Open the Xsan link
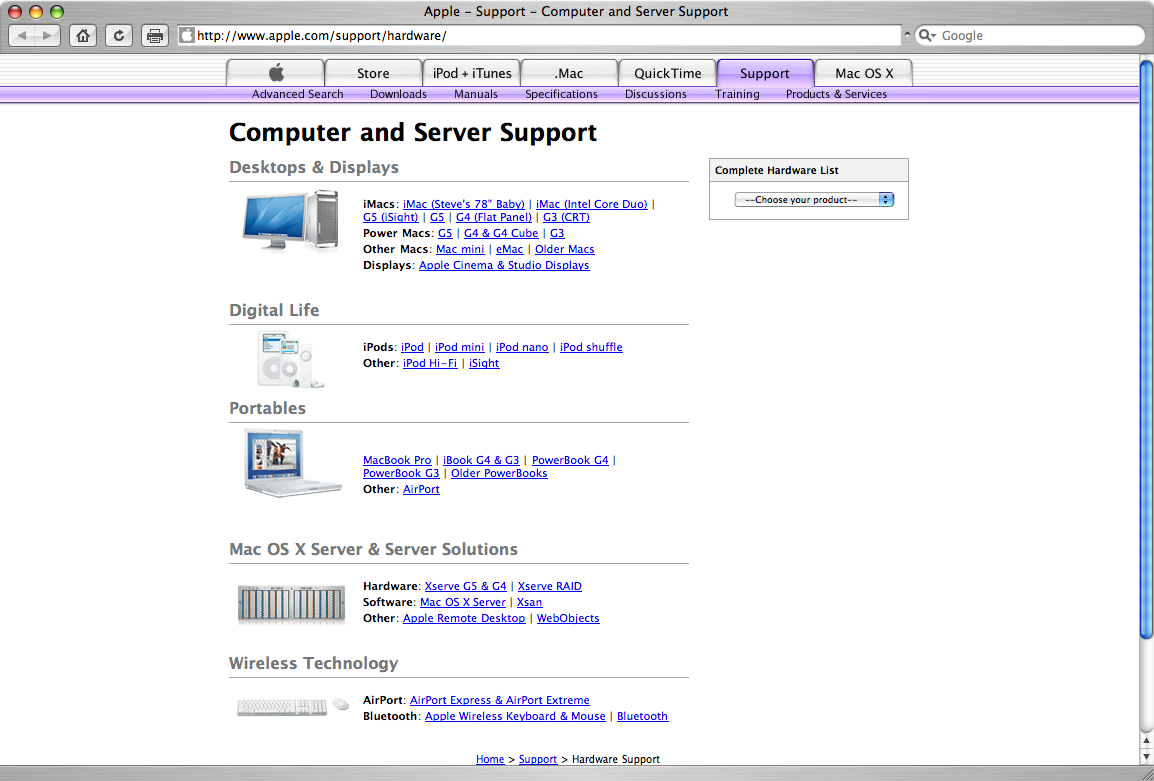Image resolution: width=1154 pixels, height=781 pixels. coord(529,602)
